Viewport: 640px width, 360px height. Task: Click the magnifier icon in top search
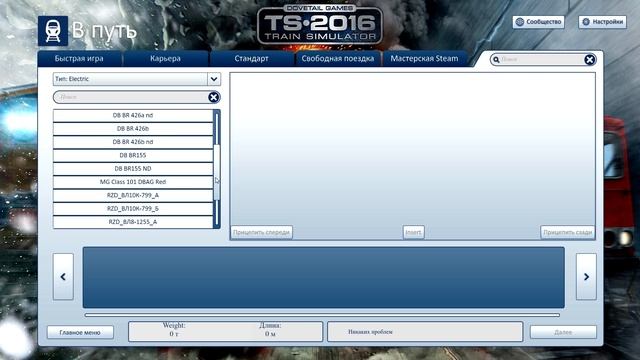coord(496,60)
